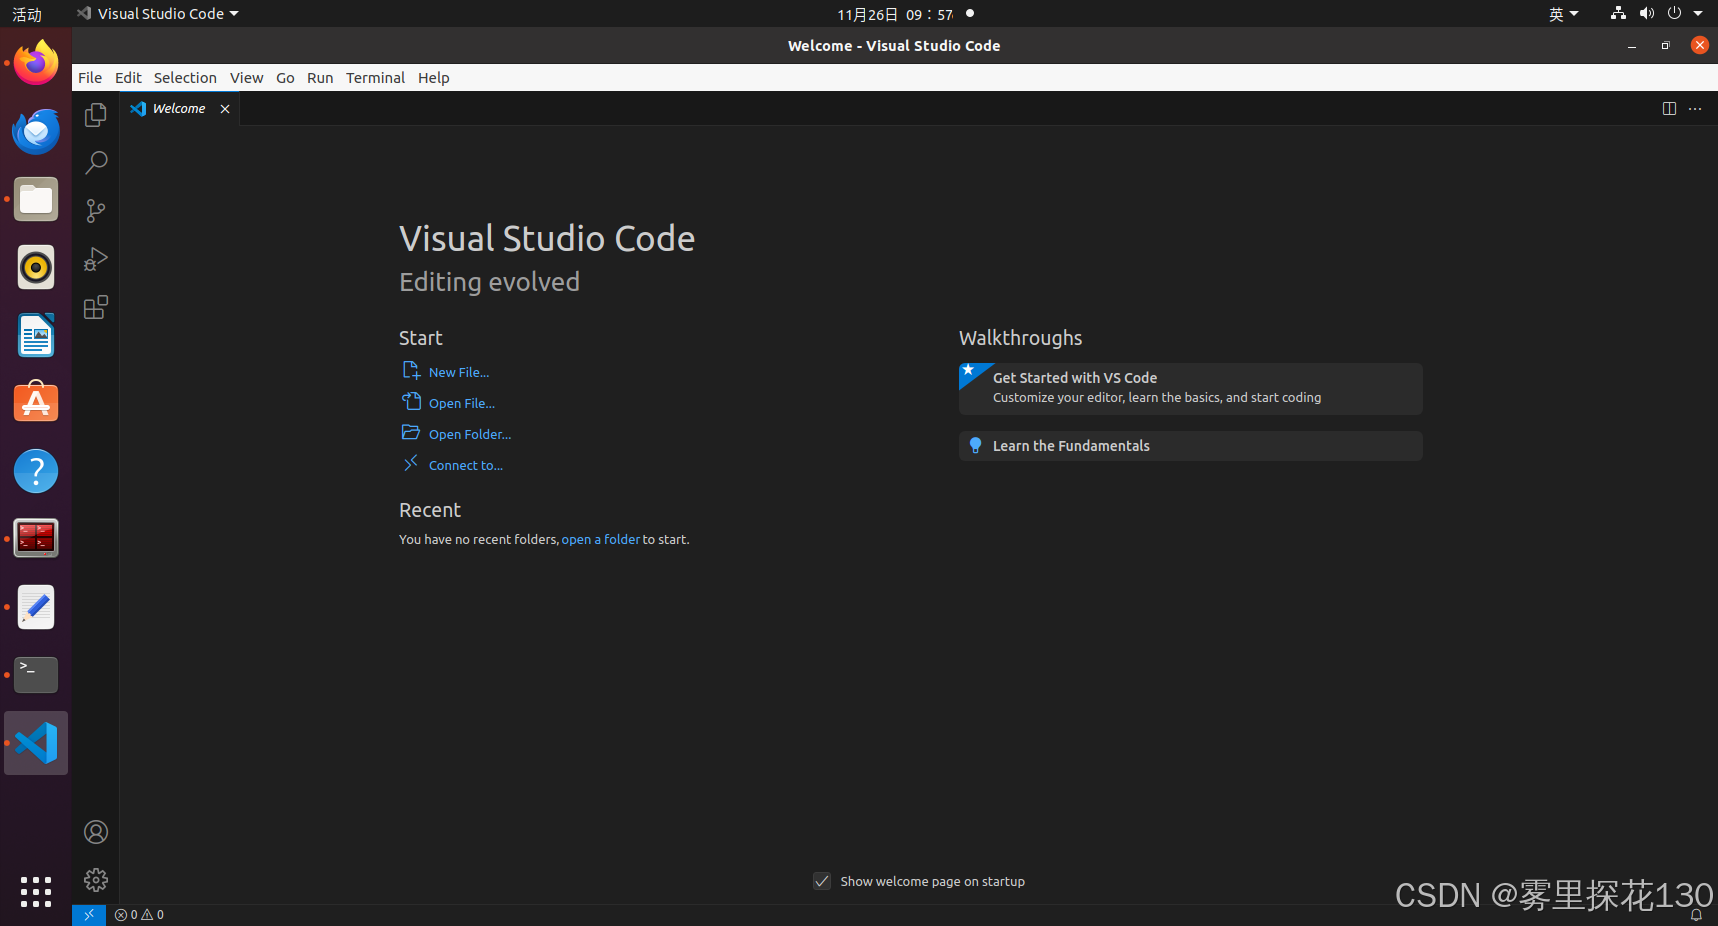This screenshot has width=1718, height=926.
Task: Select the Run and Debug icon
Action: [95, 259]
